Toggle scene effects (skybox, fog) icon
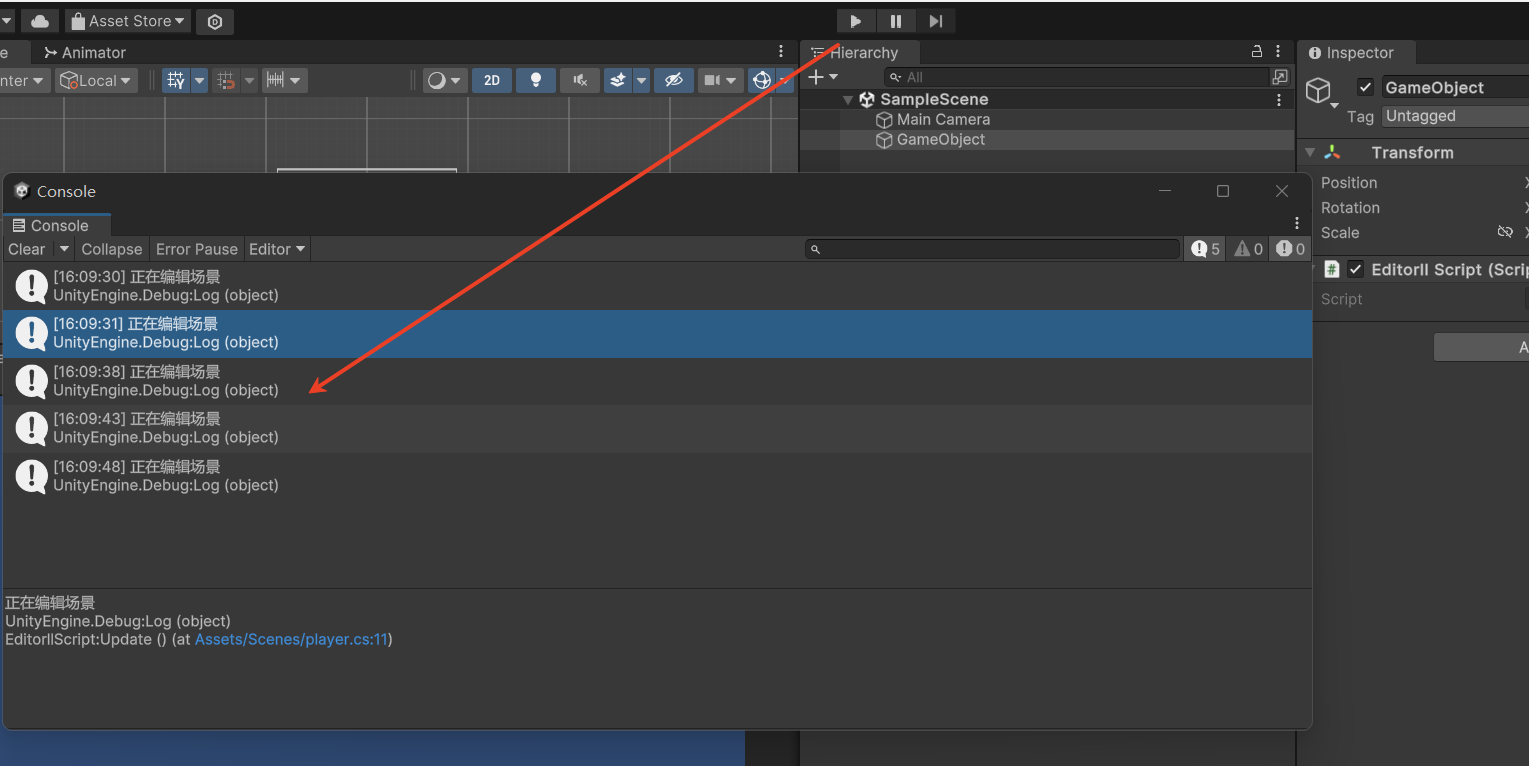The image size is (1529, 766). tap(618, 81)
